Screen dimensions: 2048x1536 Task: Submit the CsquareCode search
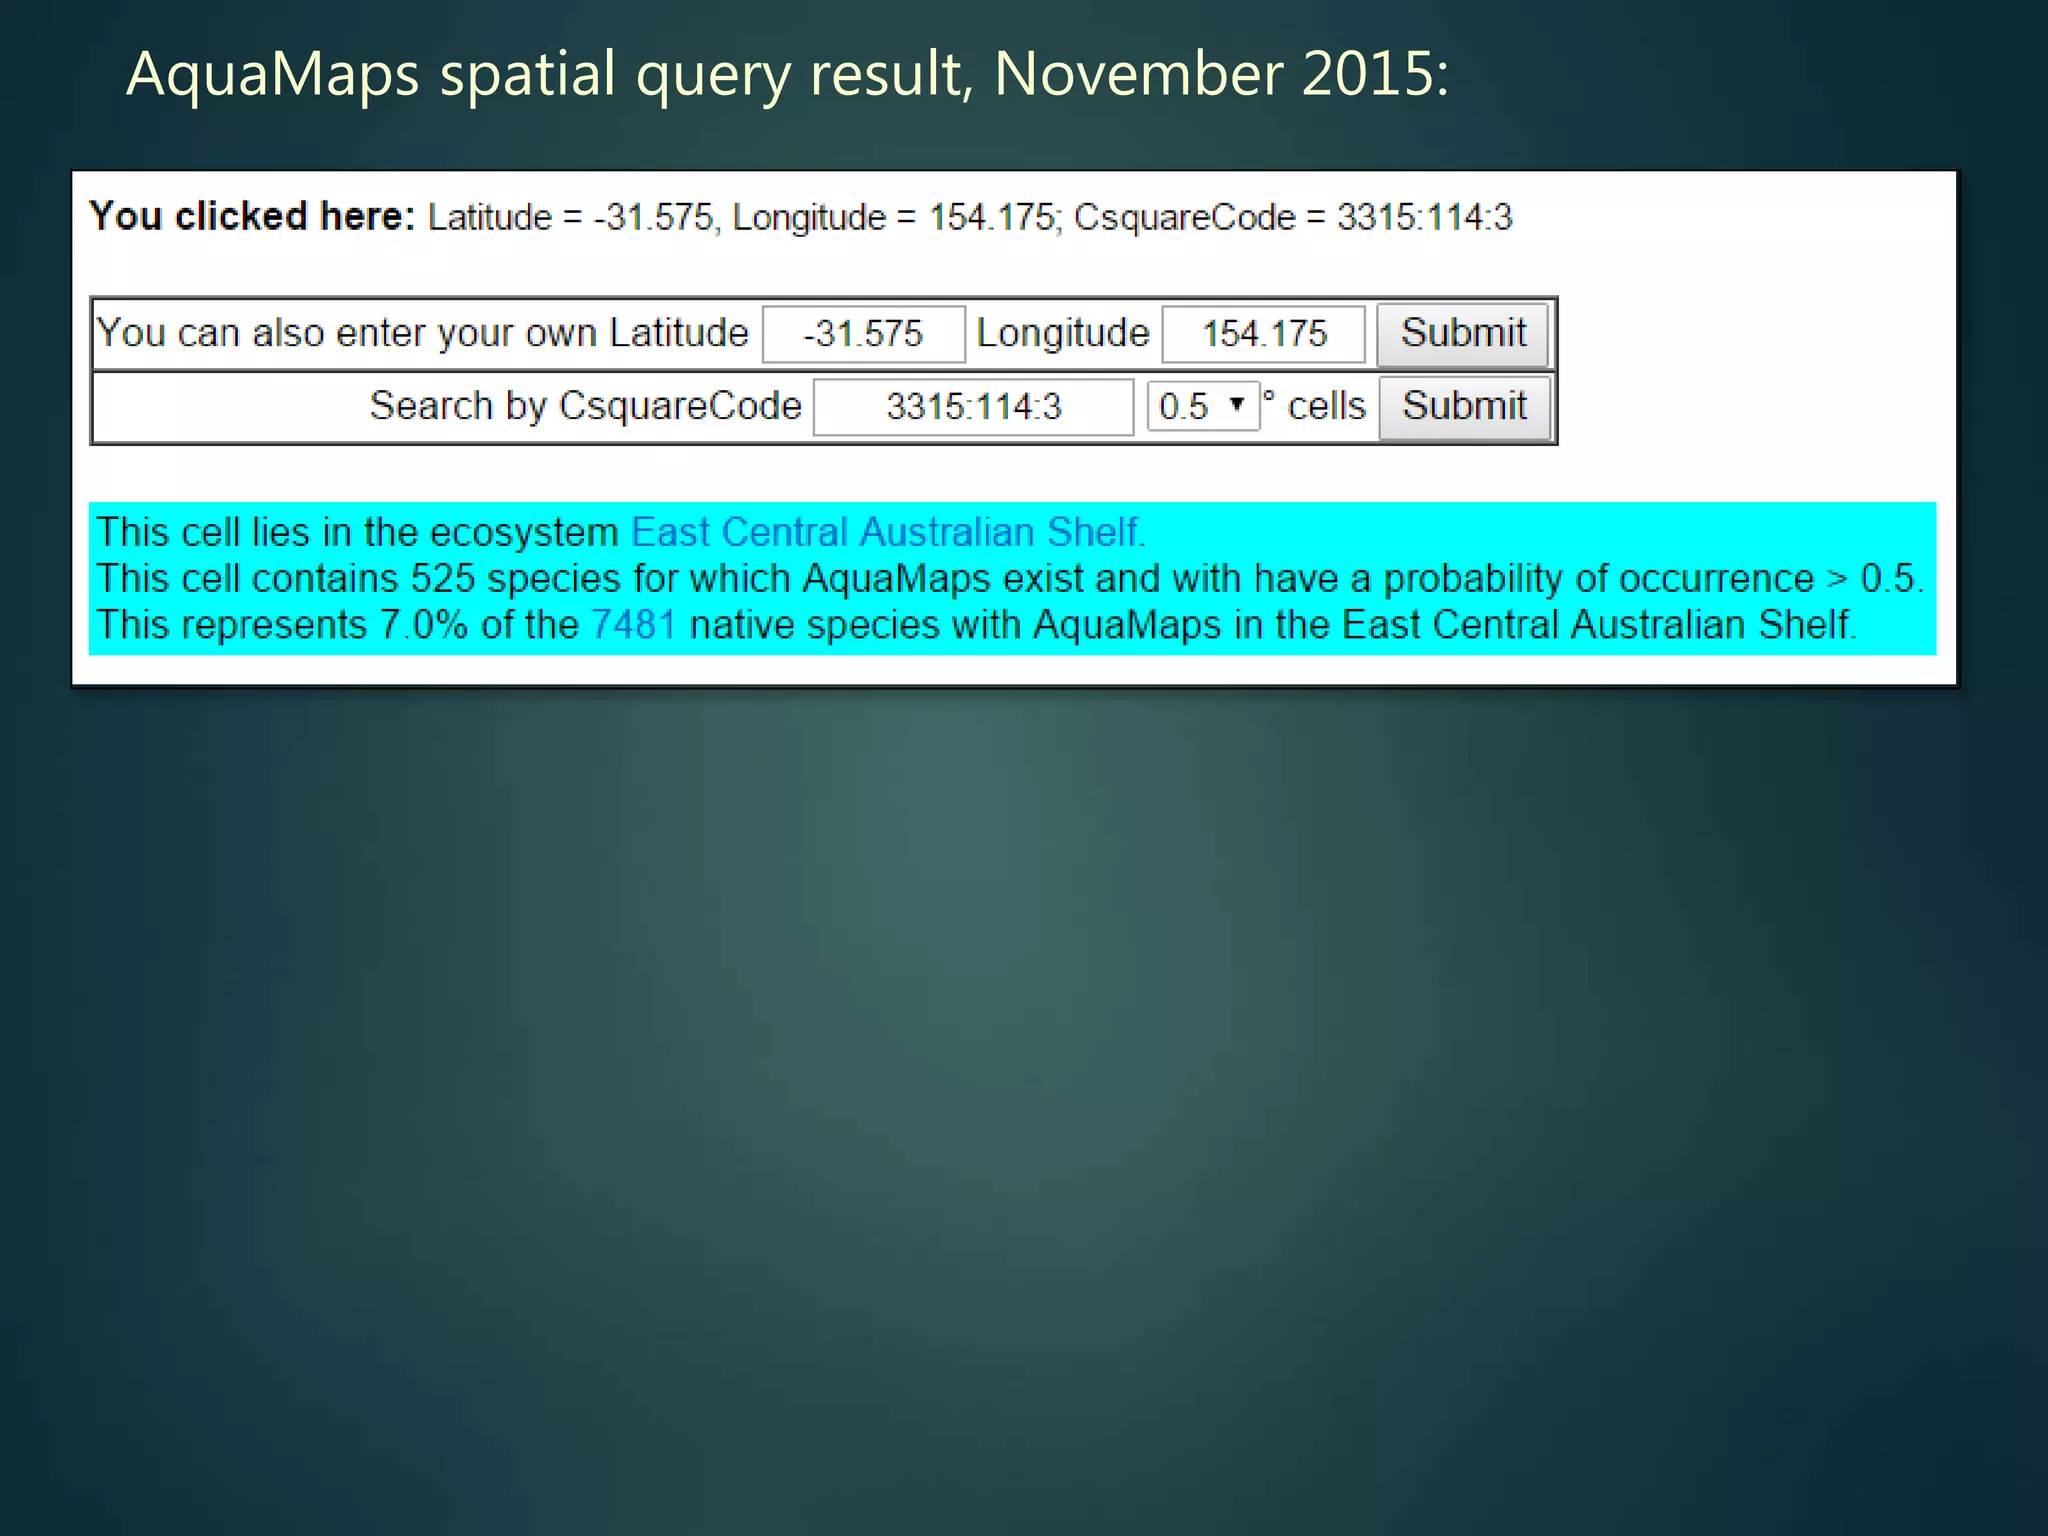pos(1464,407)
